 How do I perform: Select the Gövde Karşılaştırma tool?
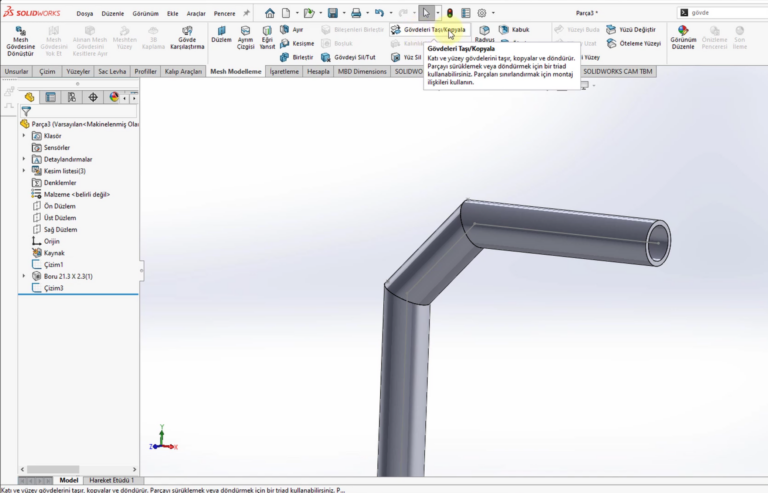187,41
